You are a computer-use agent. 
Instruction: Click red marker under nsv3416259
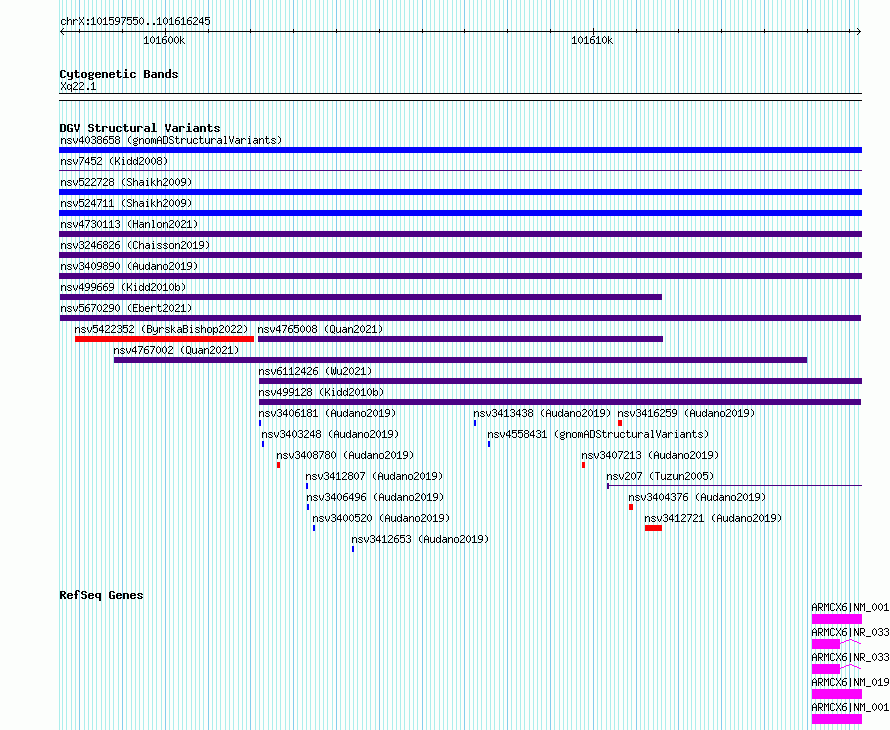(620, 423)
